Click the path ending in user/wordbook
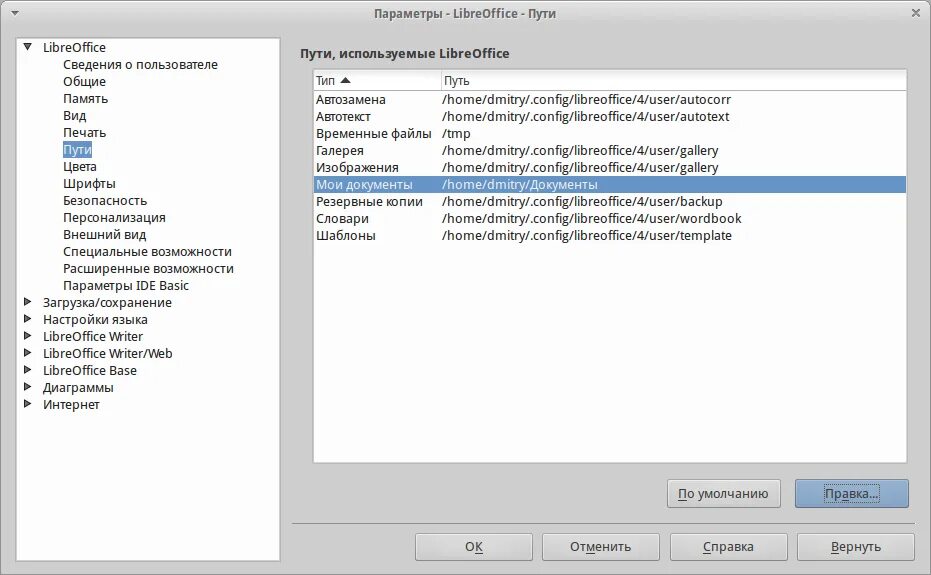Image resolution: width=931 pixels, height=575 pixels. [x=591, y=219]
